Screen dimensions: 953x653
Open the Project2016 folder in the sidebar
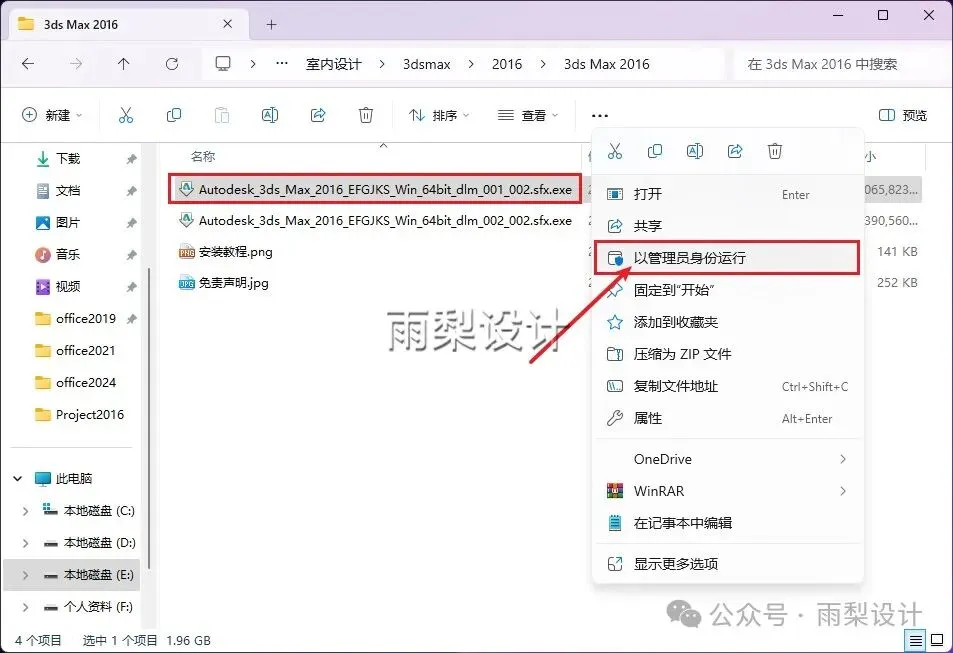point(80,415)
